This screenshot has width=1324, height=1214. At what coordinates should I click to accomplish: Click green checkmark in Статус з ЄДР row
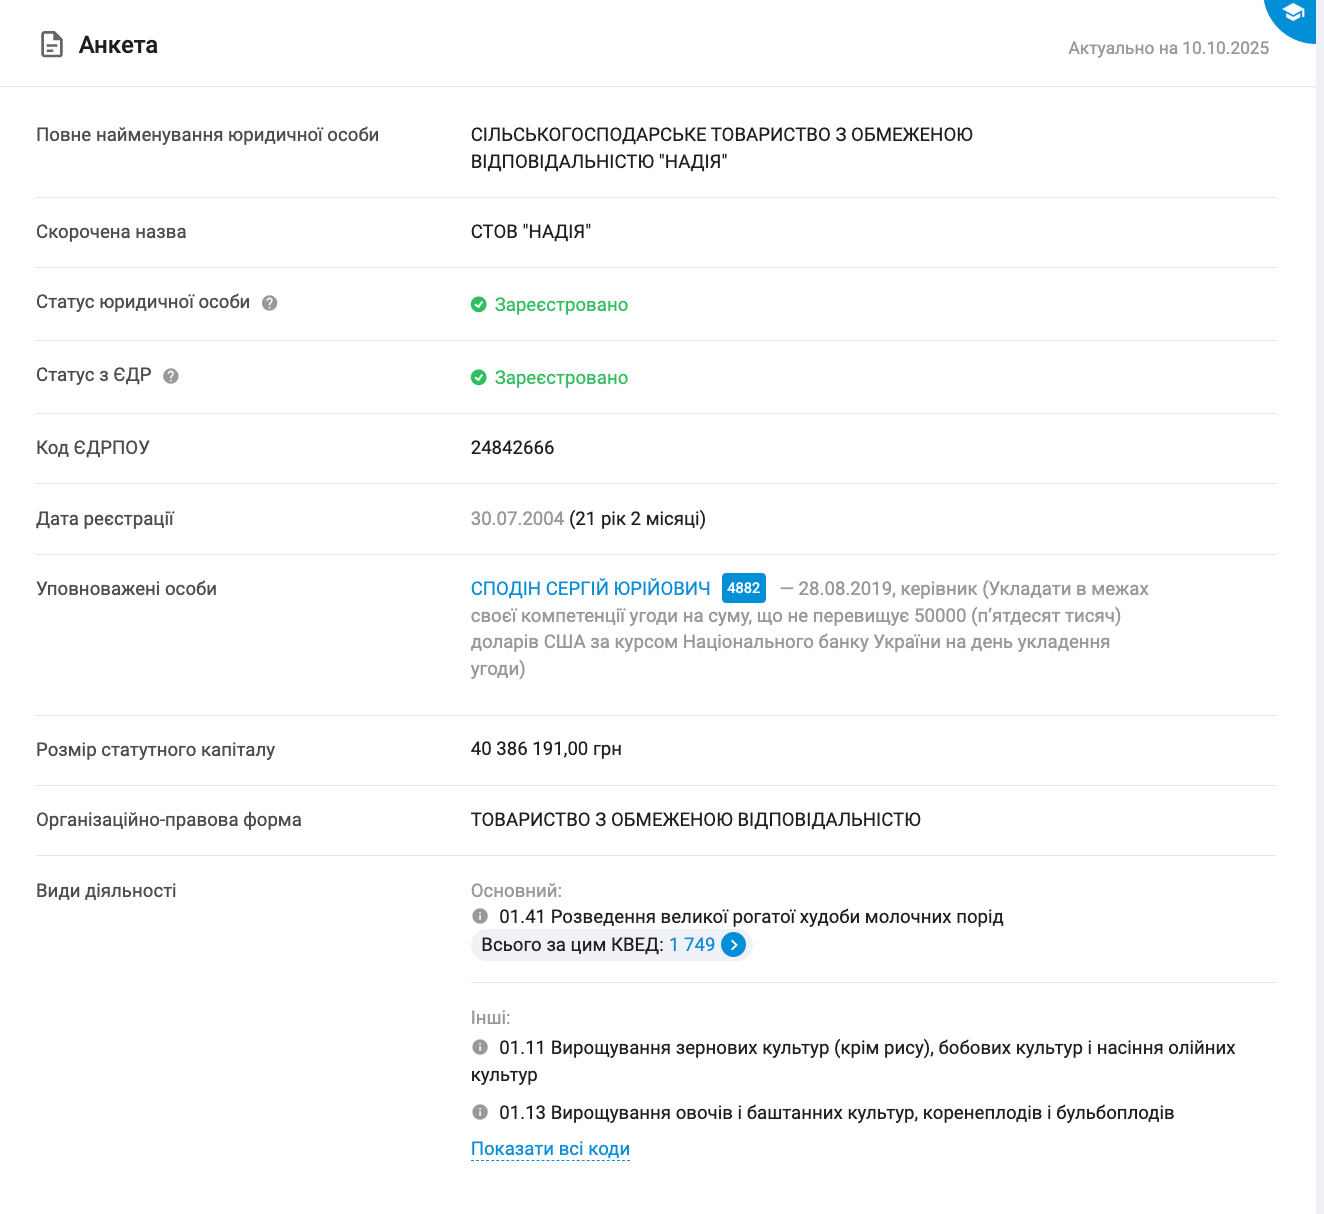click(479, 377)
